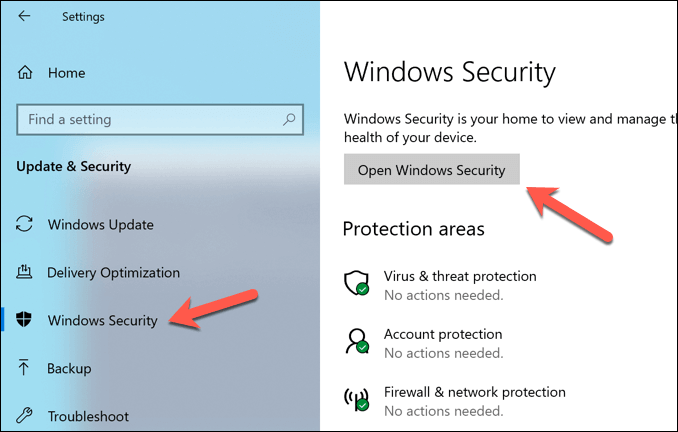Click the Account protection person icon
Image resolution: width=678 pixels, height=432 pixels.
click(357, 341)
